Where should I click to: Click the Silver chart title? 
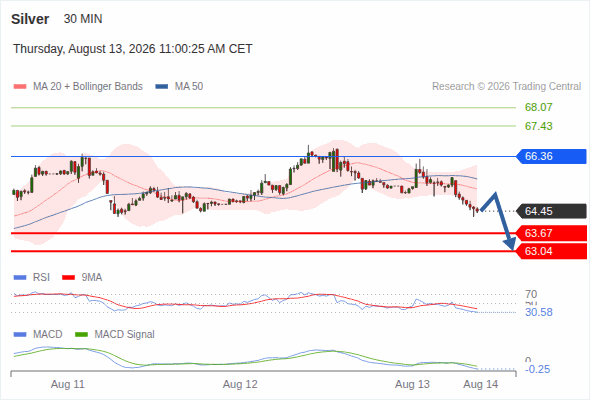coord(30,19)
